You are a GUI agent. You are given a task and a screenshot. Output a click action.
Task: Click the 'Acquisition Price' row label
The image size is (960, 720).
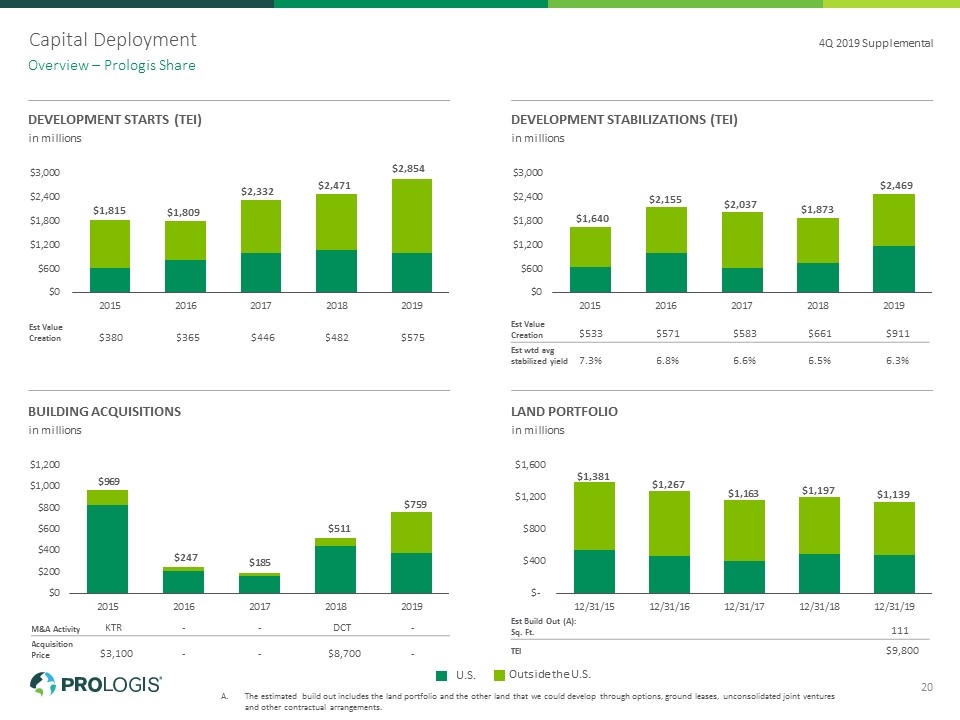coord(52,650)
